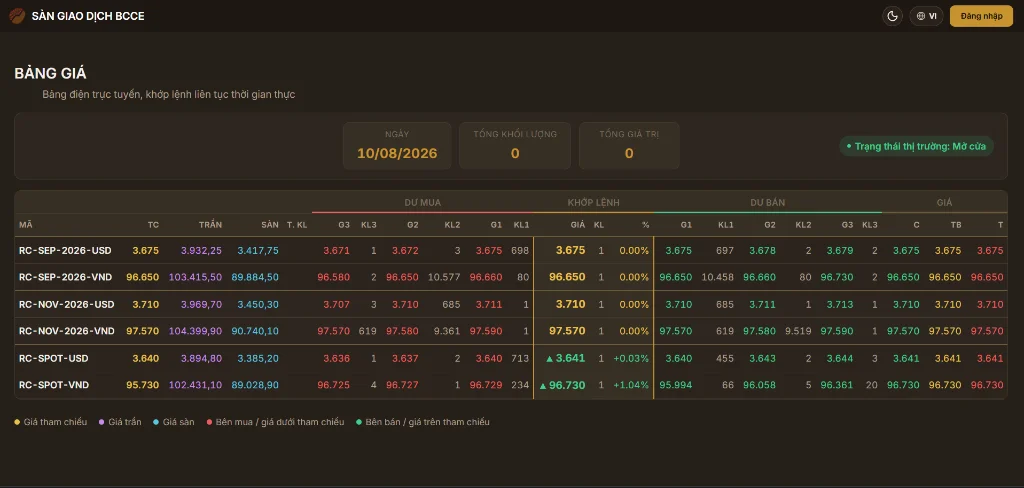Click ask price 3.679

point(840,250)
